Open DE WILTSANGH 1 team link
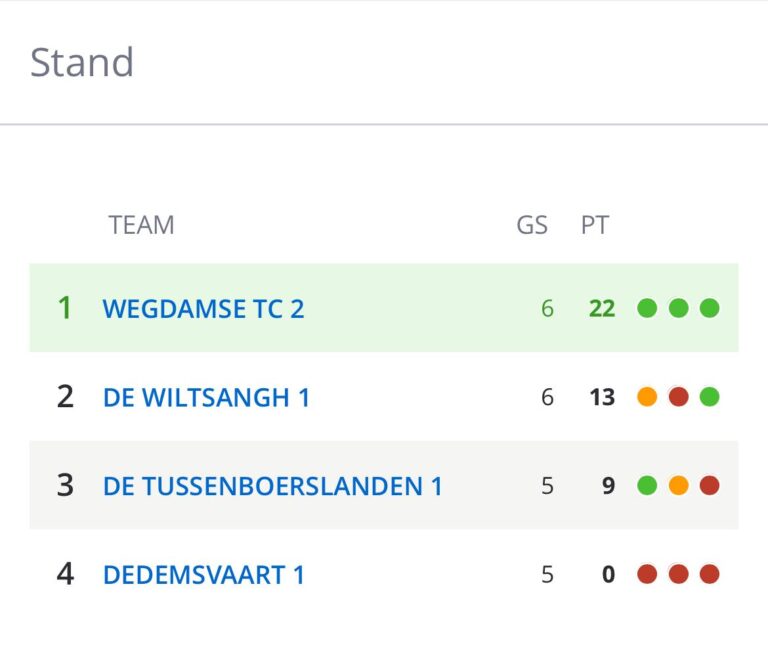The height and width of the screenshot is (664, 768). pos(206,397)
